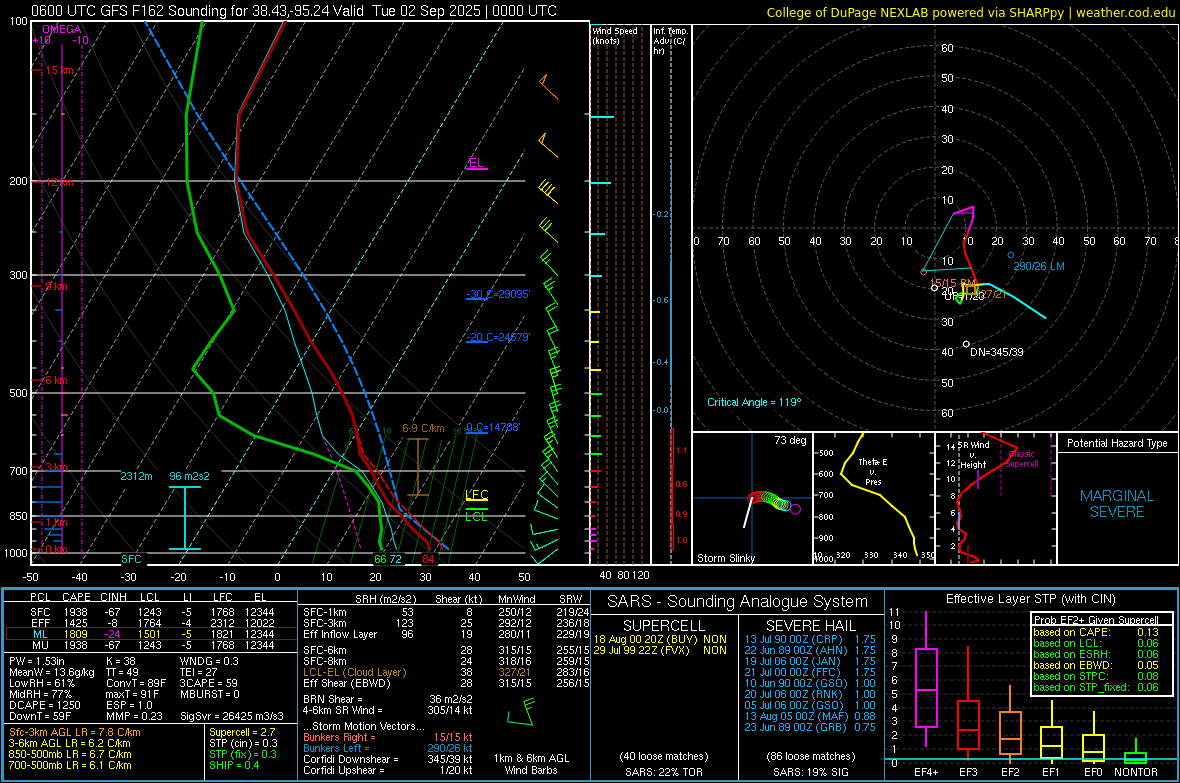The width and height of the screenshot is (1180, 783).
Task: Click the ConvT = 89F value
Action: click(135, 684)
